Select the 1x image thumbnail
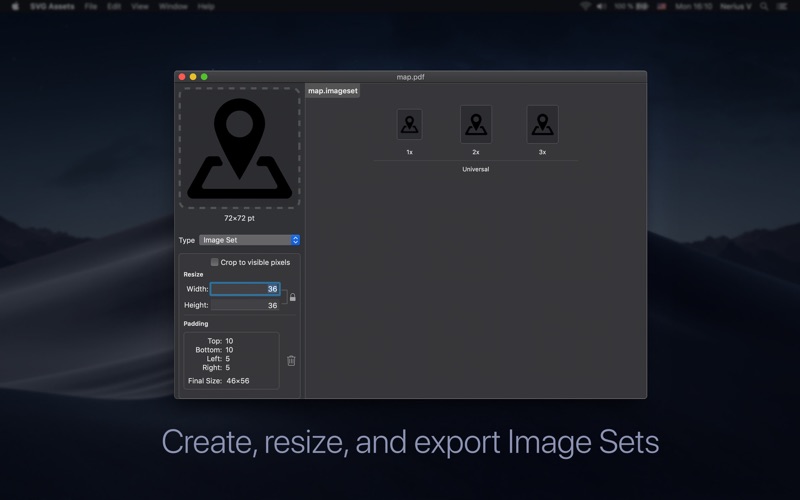 (409, 124)
